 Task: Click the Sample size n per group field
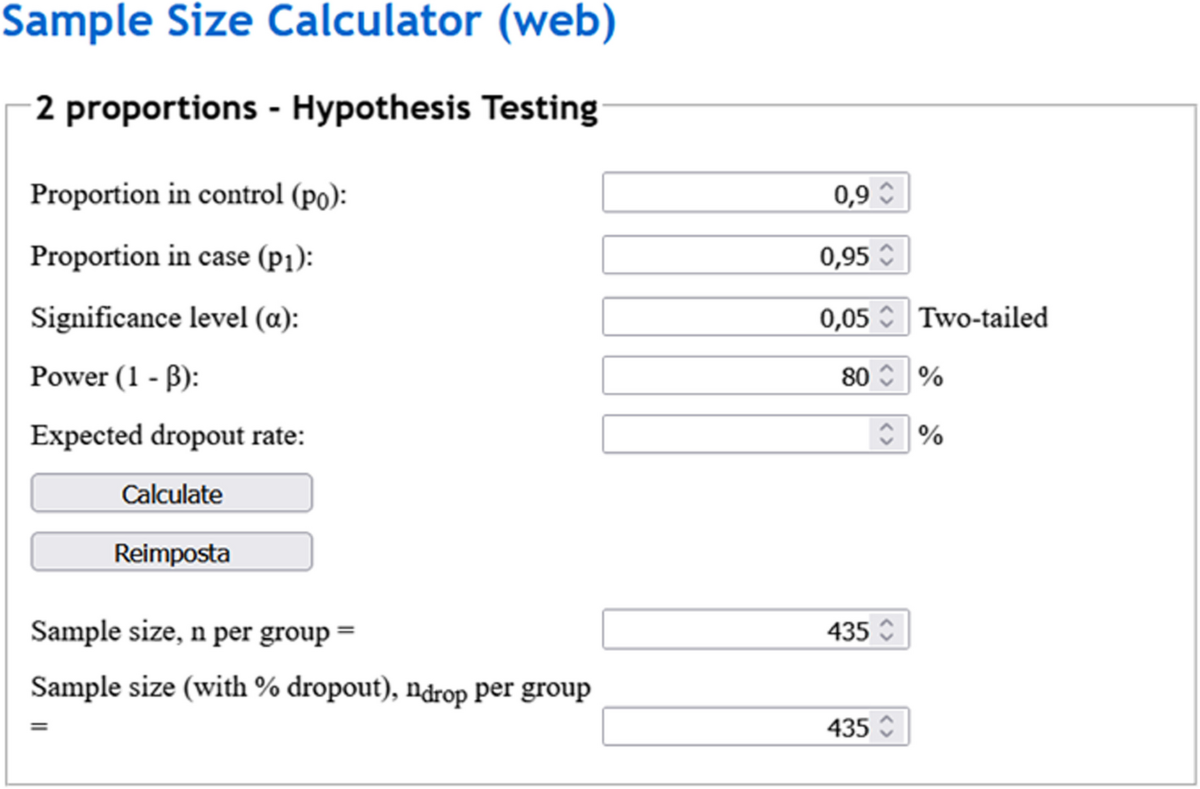[x=735, y=632]
